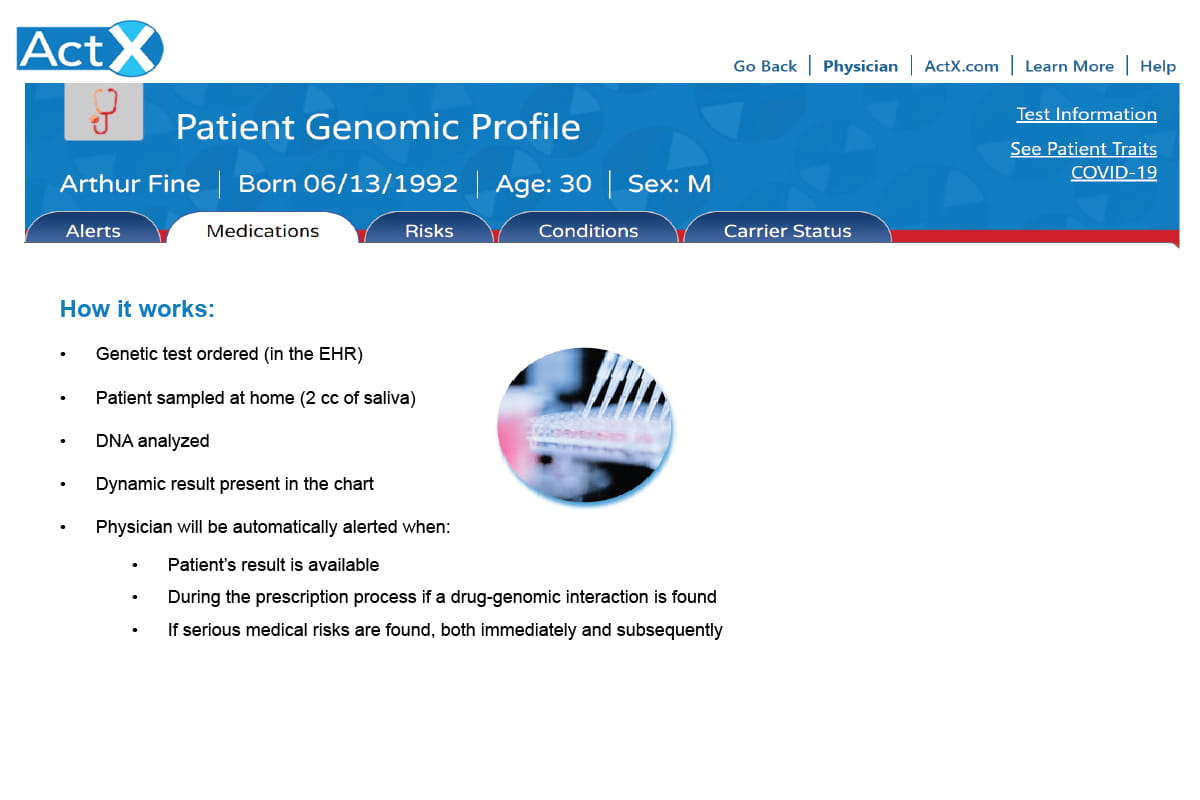Click the lab pipette circular image
Viewport: 1200px width, 800px height.
tap(586, 425)
